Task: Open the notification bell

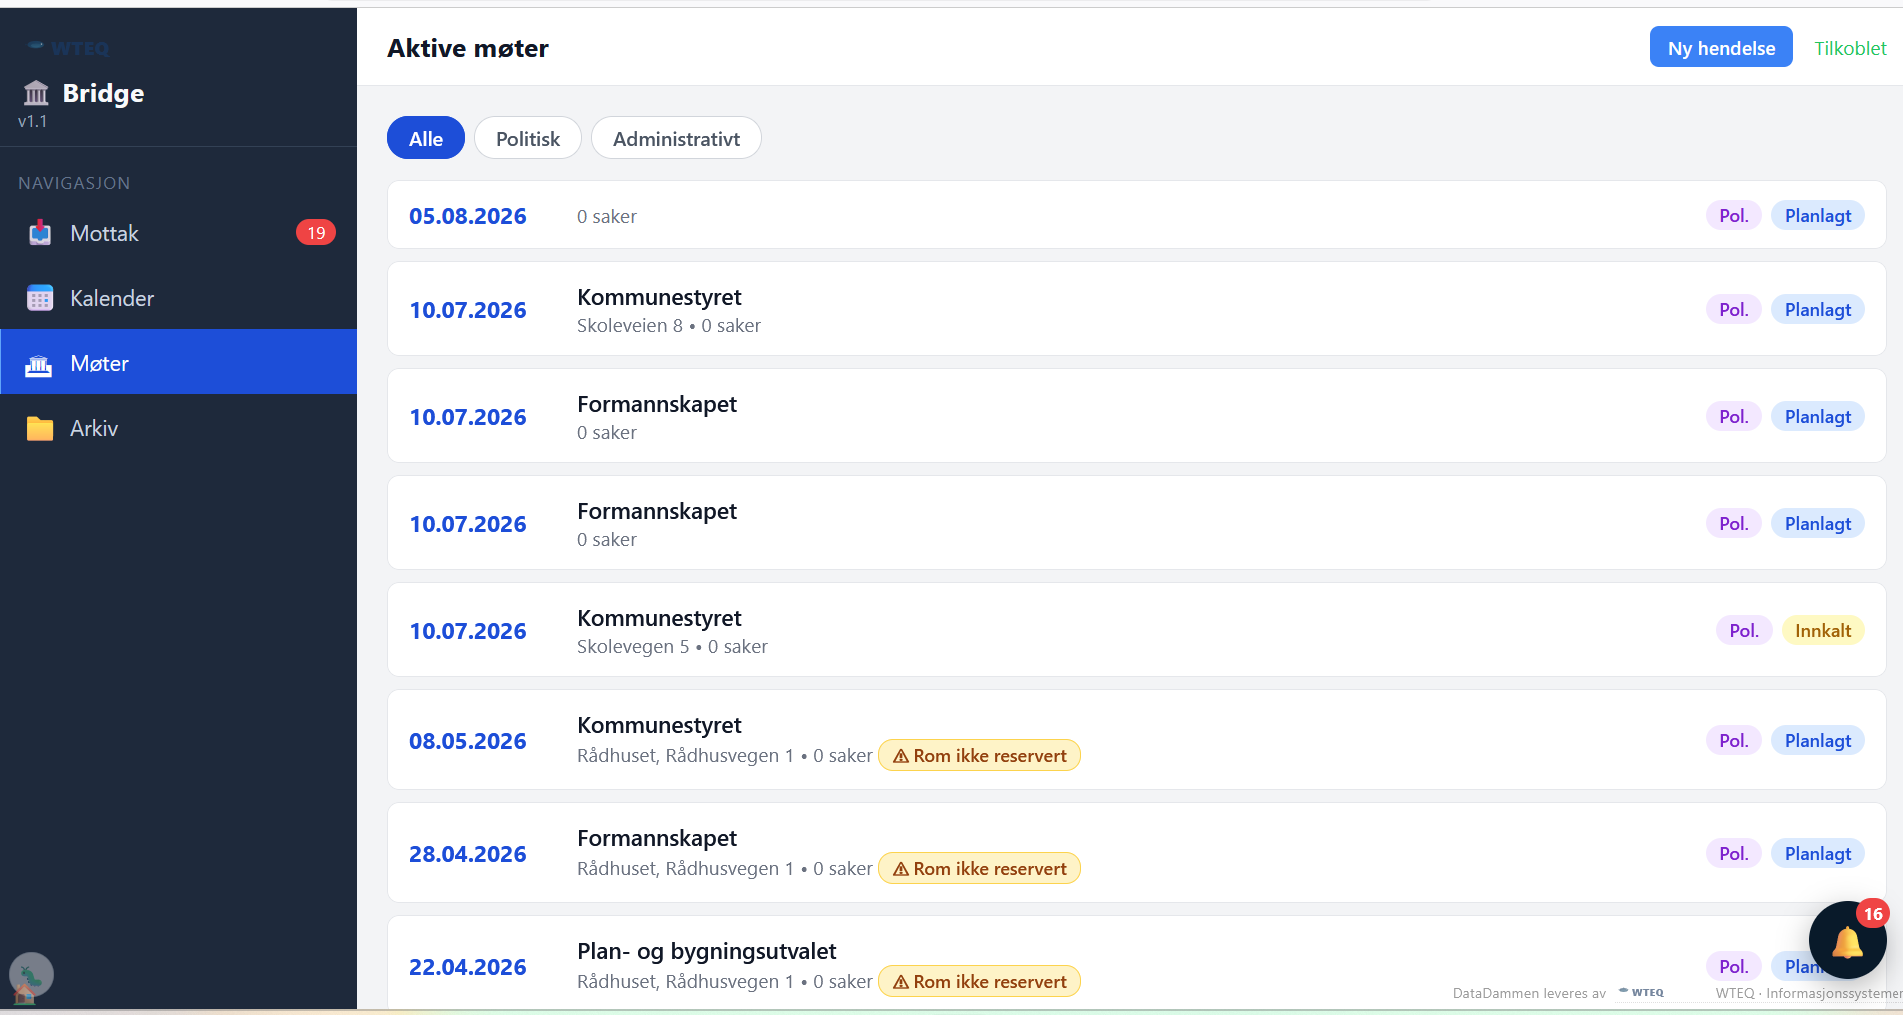Action: [1847, 941]
